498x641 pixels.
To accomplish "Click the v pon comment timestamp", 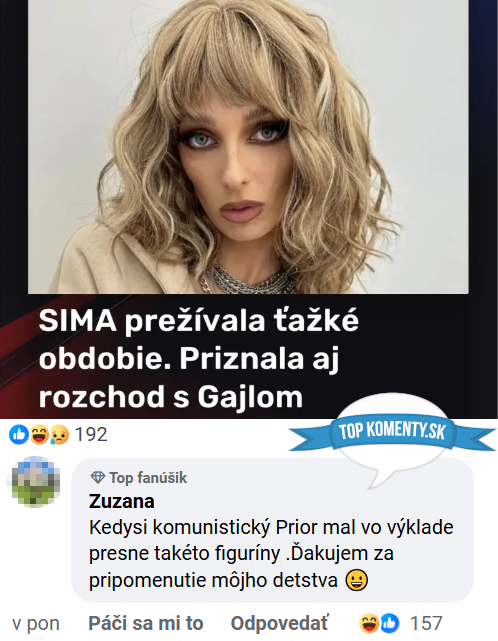I will click(36, 623).
